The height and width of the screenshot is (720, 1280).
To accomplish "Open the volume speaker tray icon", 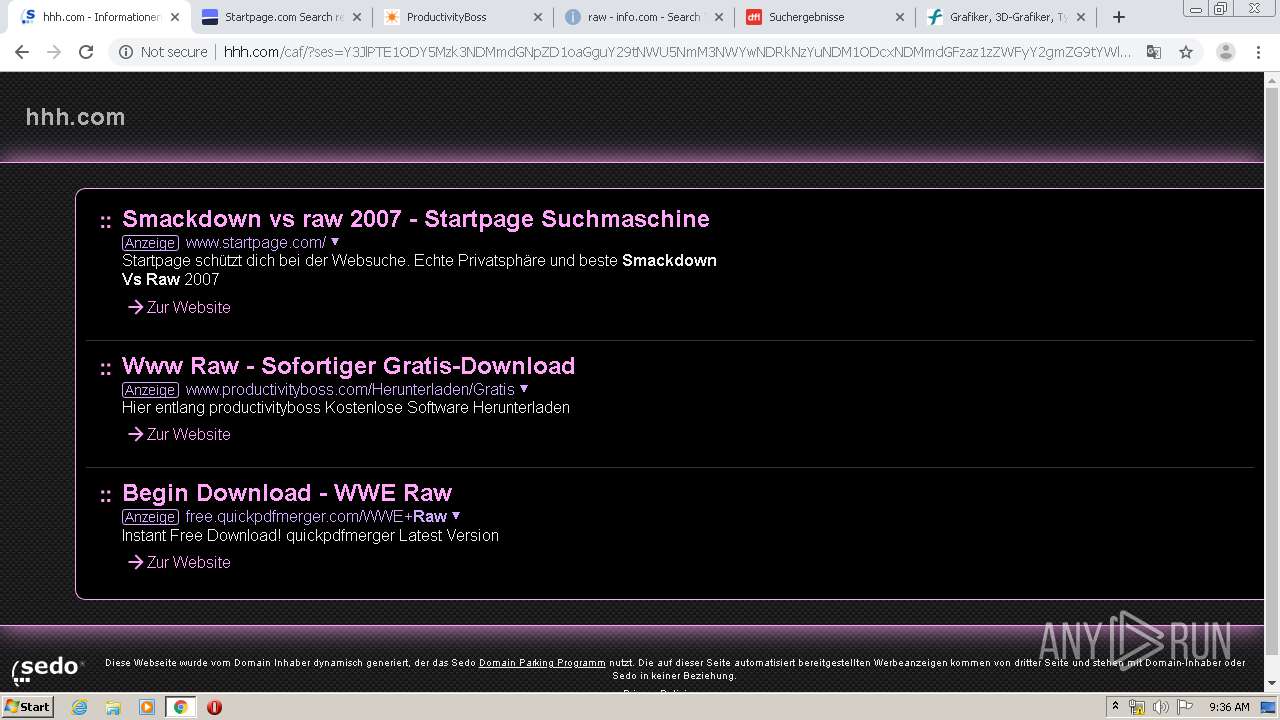I will point(1160,707).
